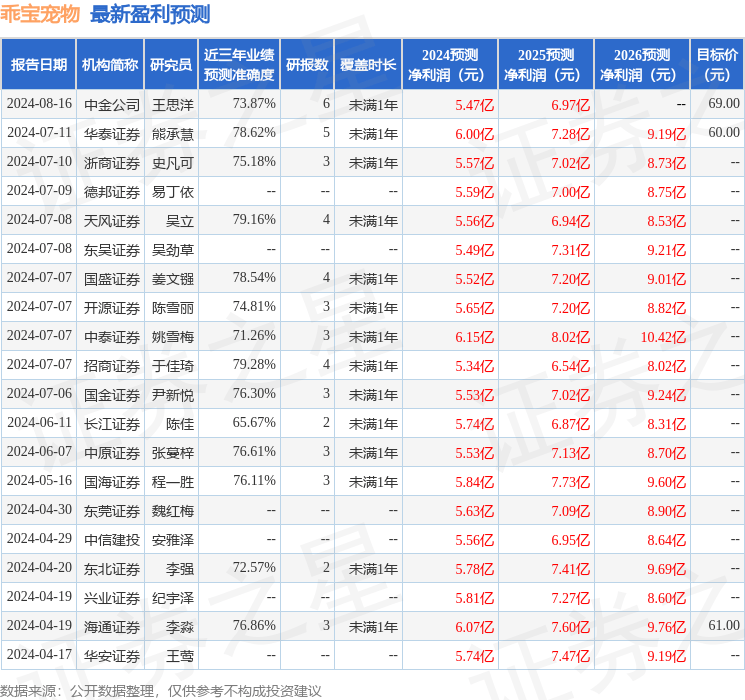Select researcher 姜文镪
Image resolution: width=745 pixels, height=700 pixels.
(173, 279)
